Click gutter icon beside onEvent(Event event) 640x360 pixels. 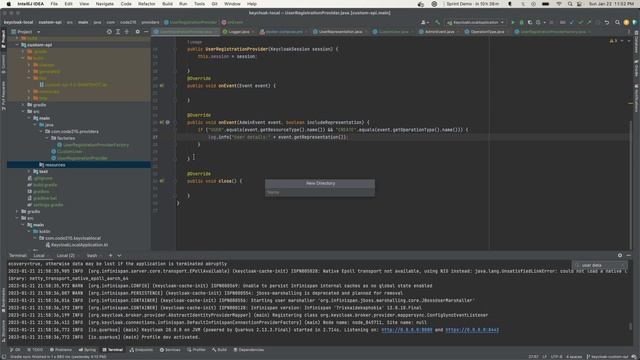pyautogui.click(x=162, y=86)
